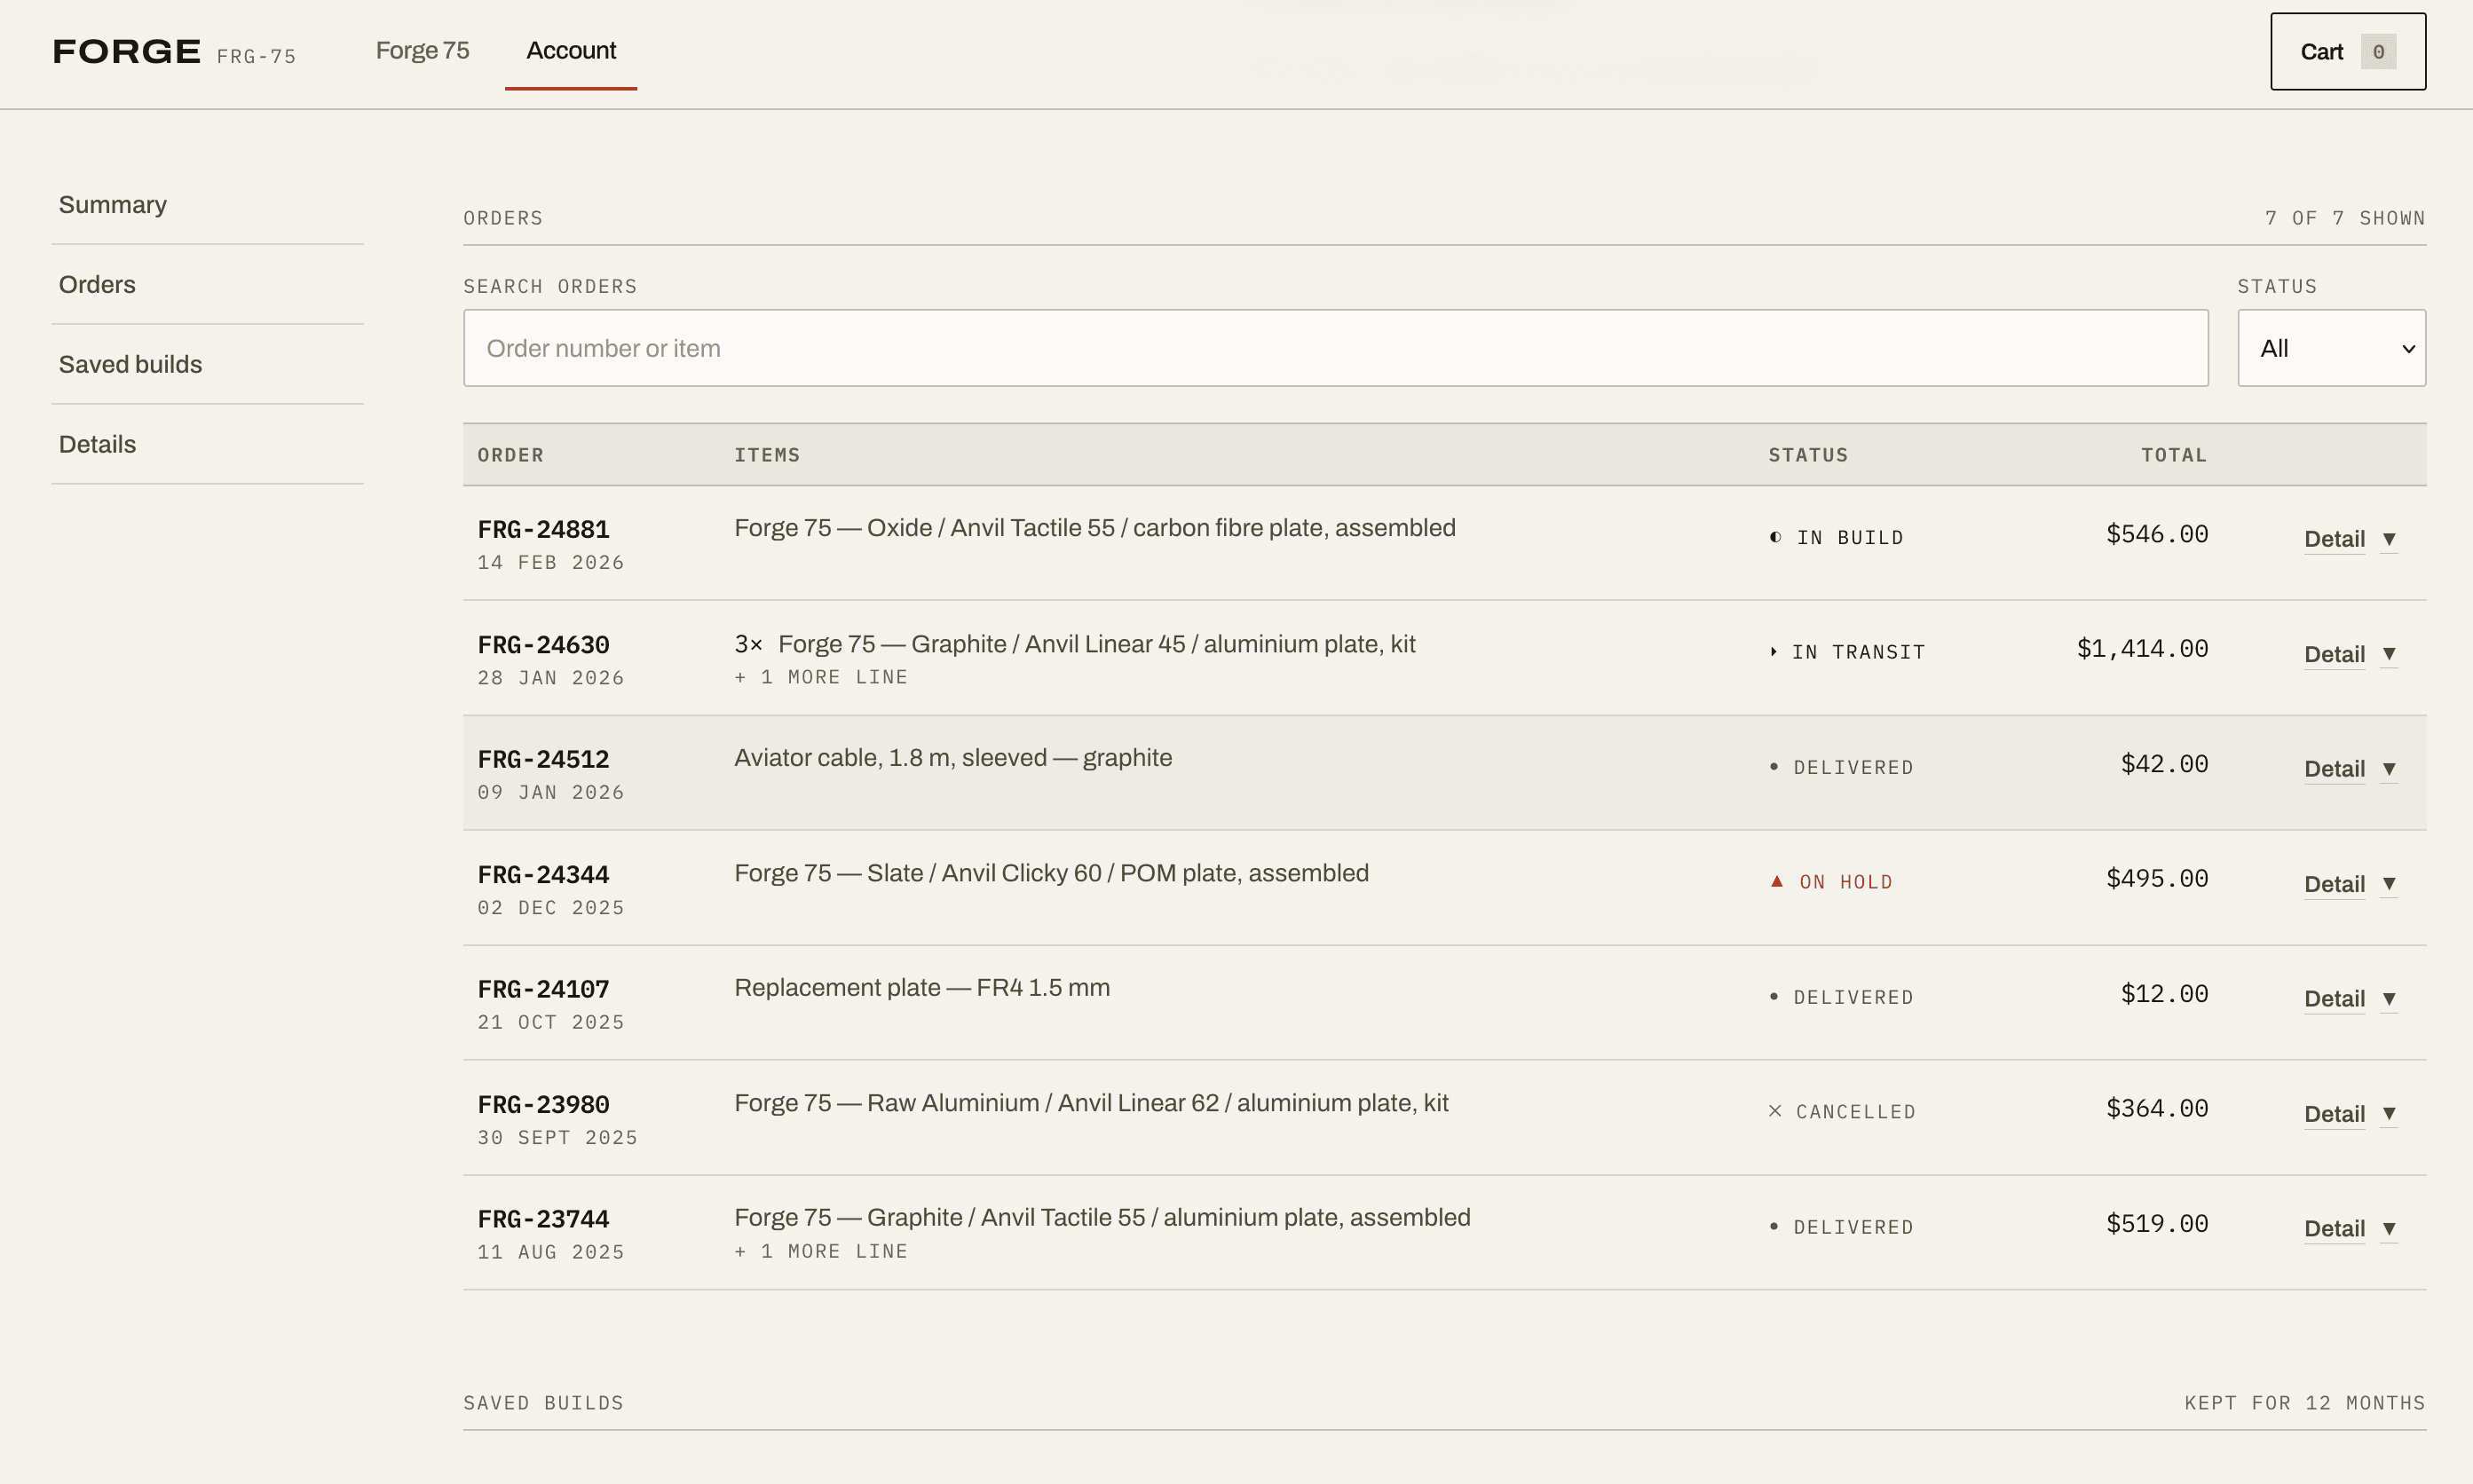The image size is (2473, 1484).
Task: Click the $546.00 total
Action: point(2157,534)
